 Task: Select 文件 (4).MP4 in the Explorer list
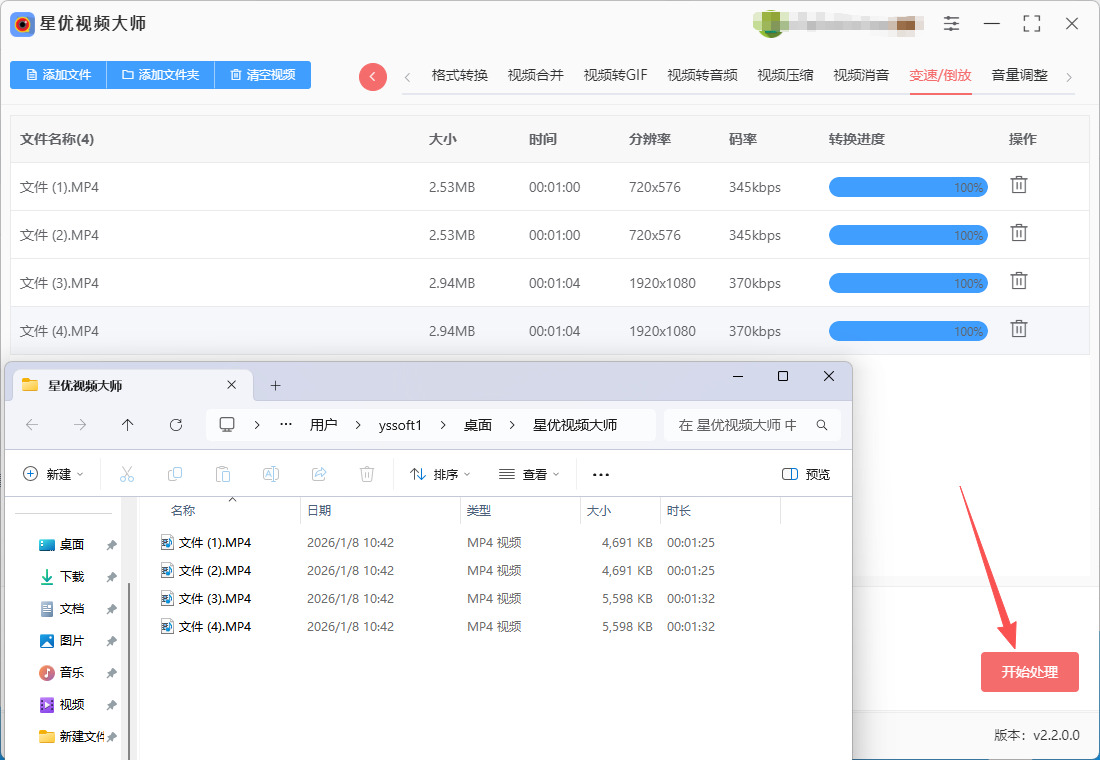click(x=214, y=627)
